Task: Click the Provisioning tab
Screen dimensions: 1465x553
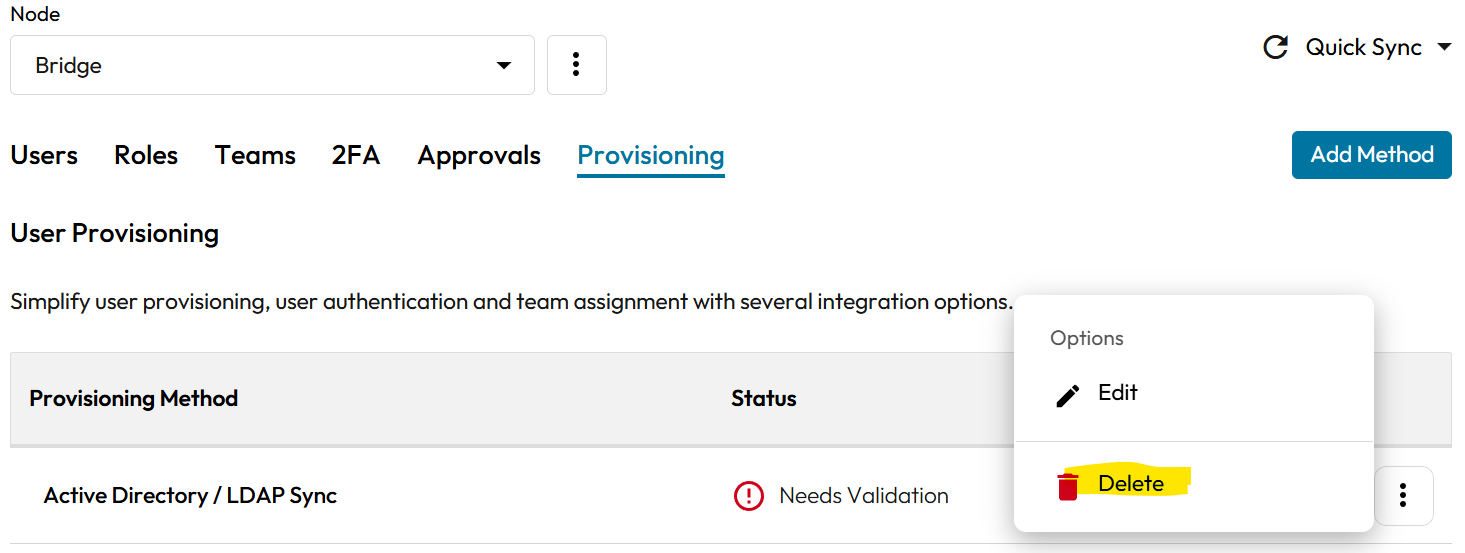Action: pos(651,156)
